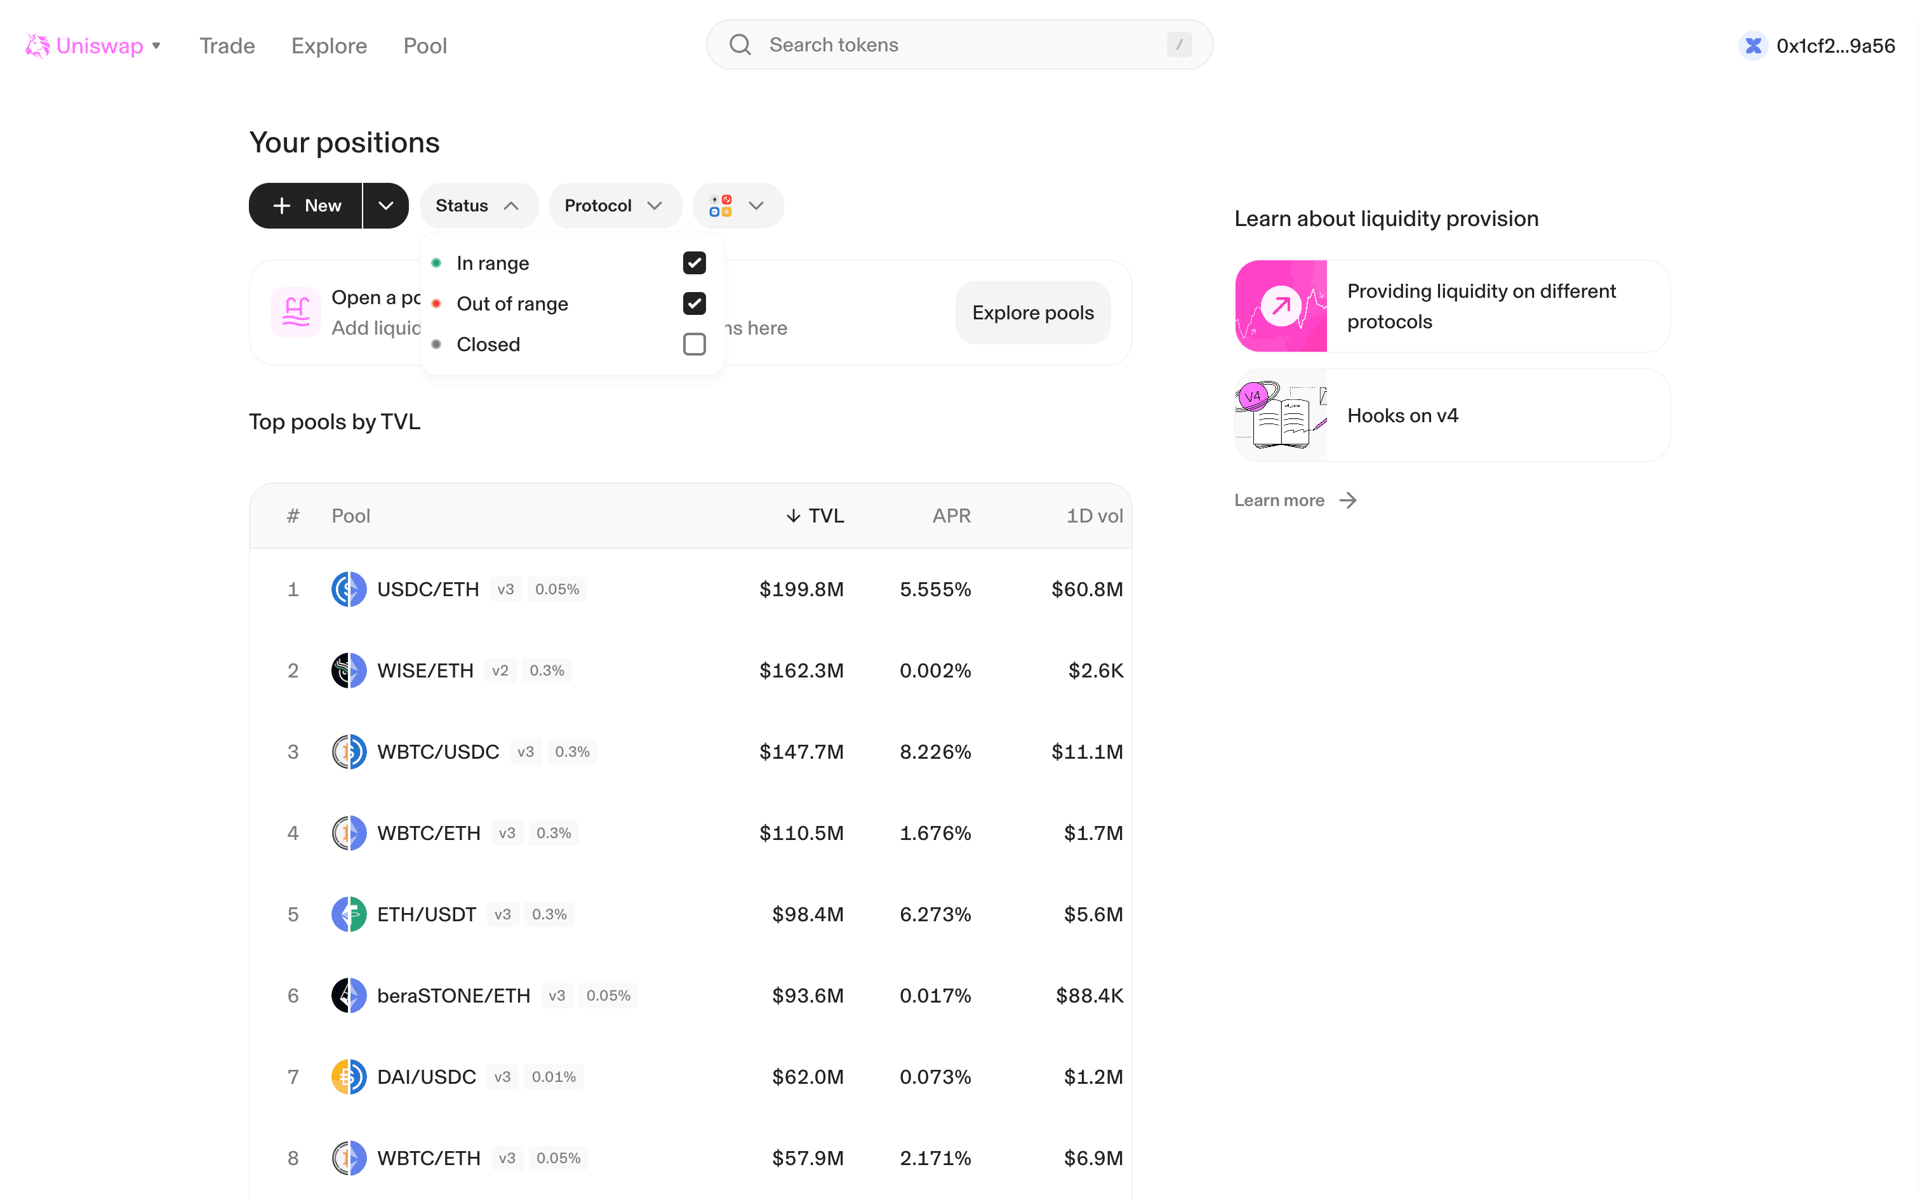Click the TVL down-arrow sort icon
The height and width of the screenshot is (1200, 1920).
point(793,516)
